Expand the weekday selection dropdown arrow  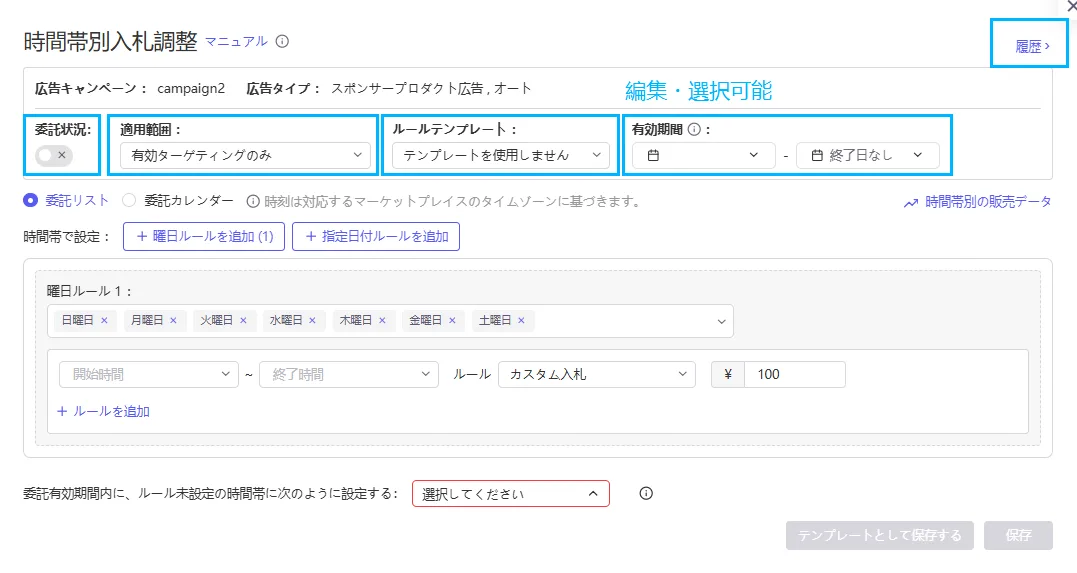721,322
